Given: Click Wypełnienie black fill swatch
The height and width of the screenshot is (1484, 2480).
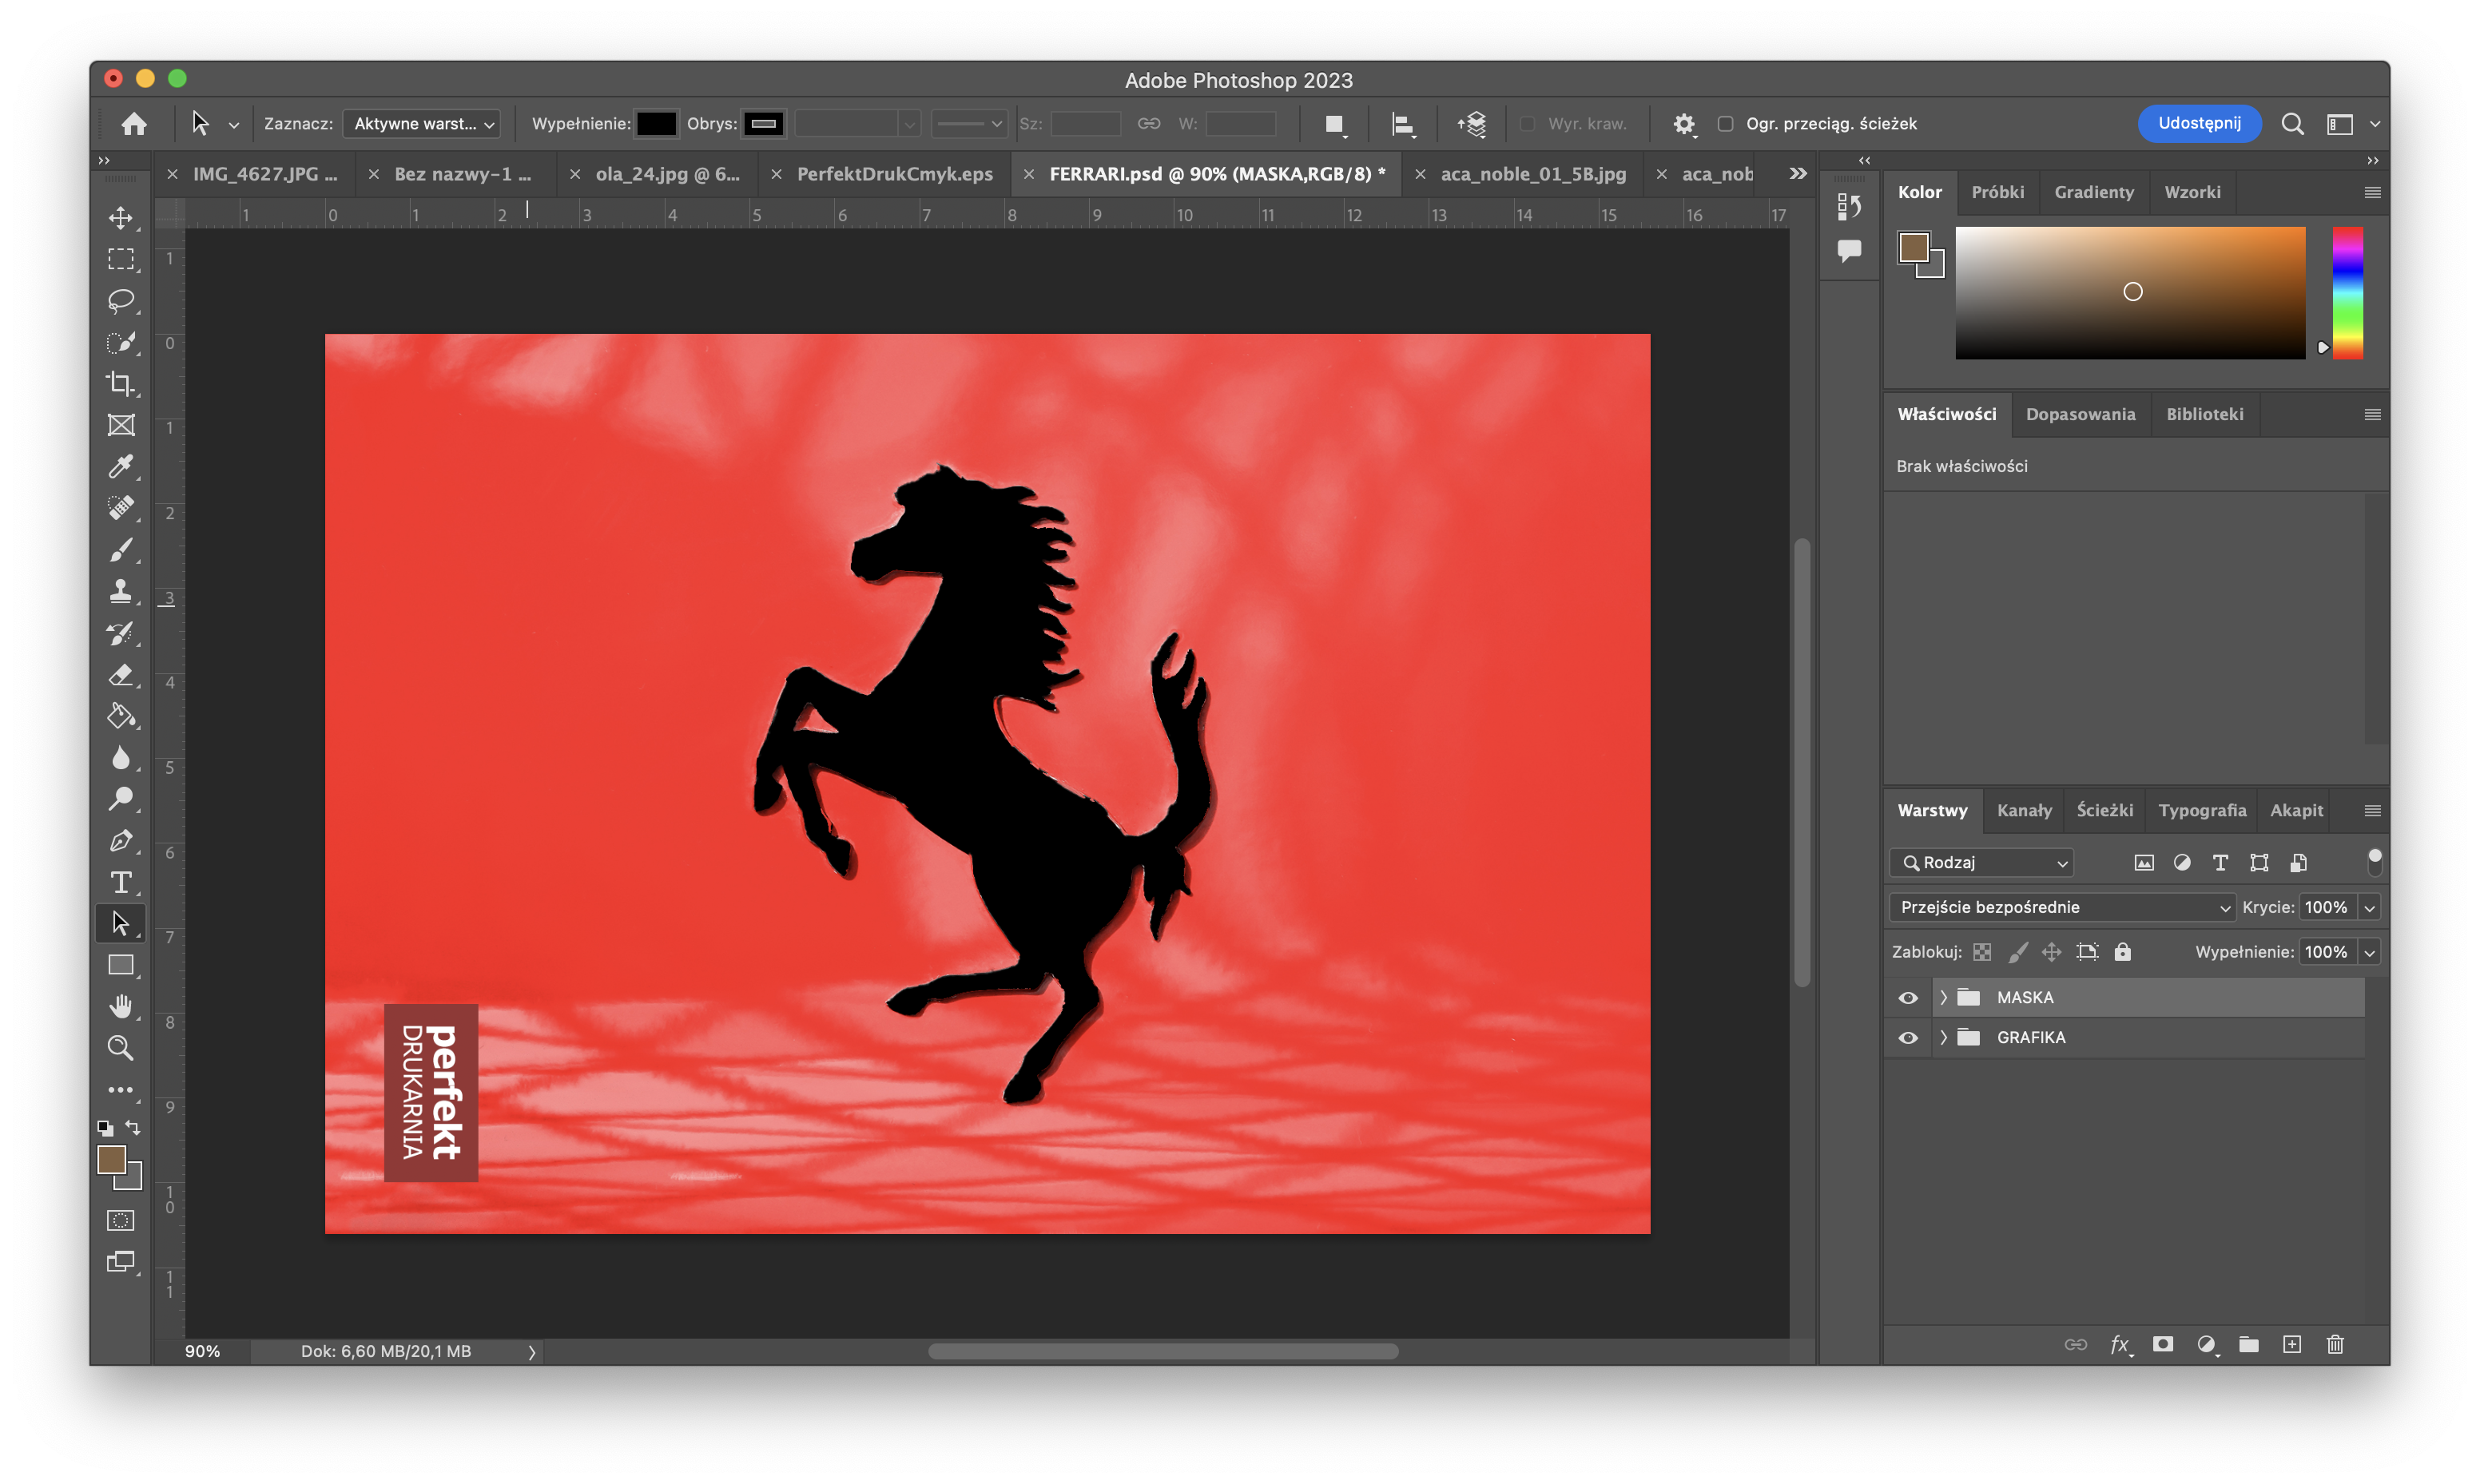Looking at the screenshot, I should click(x=656, y=124).
